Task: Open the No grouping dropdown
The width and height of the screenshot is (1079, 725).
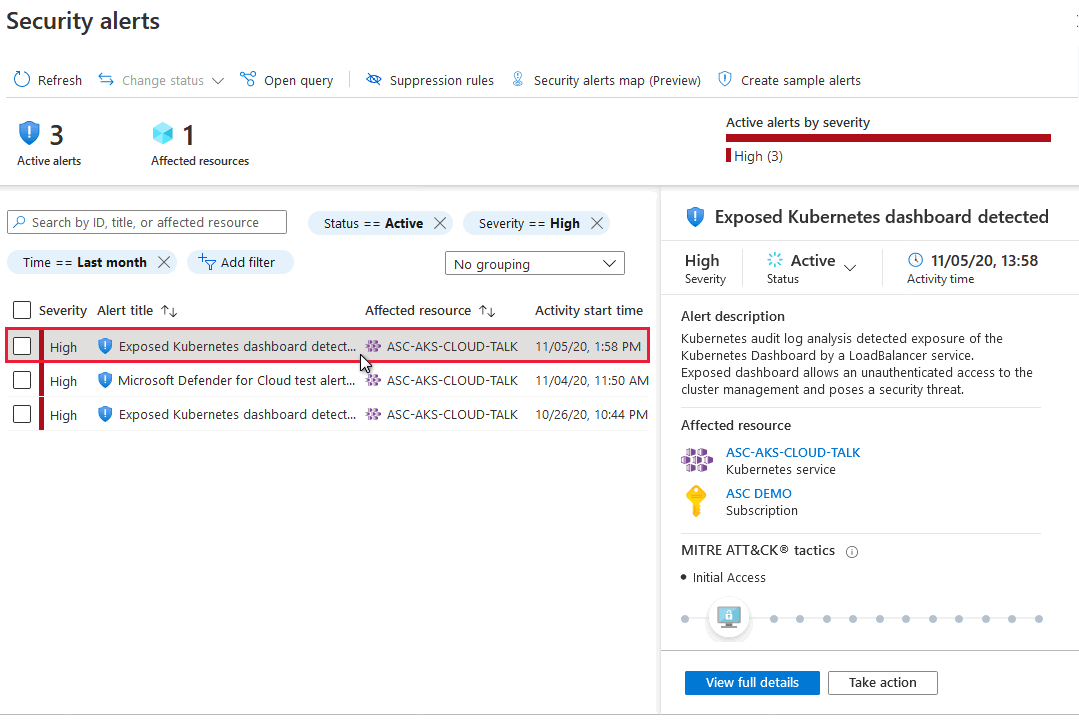Action: click(535, 263)
